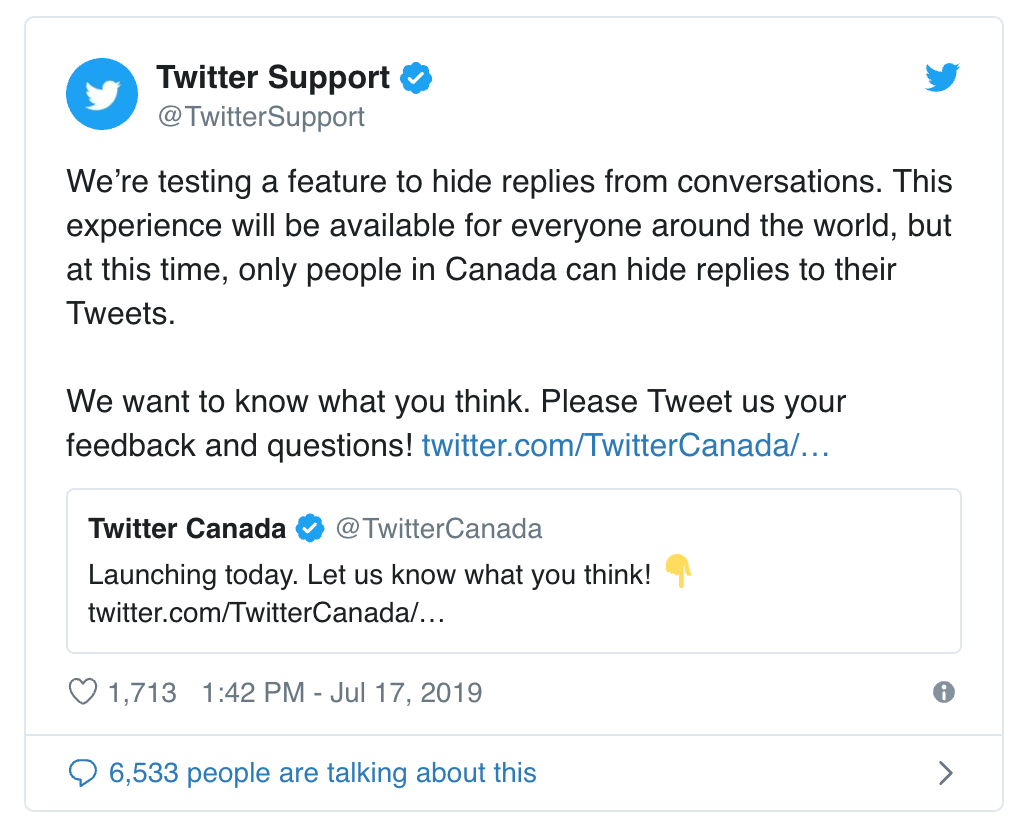Open the blue twitter.com/TwitterCanada link
This screenshot has width=1022, height=826.
(625, 445)
